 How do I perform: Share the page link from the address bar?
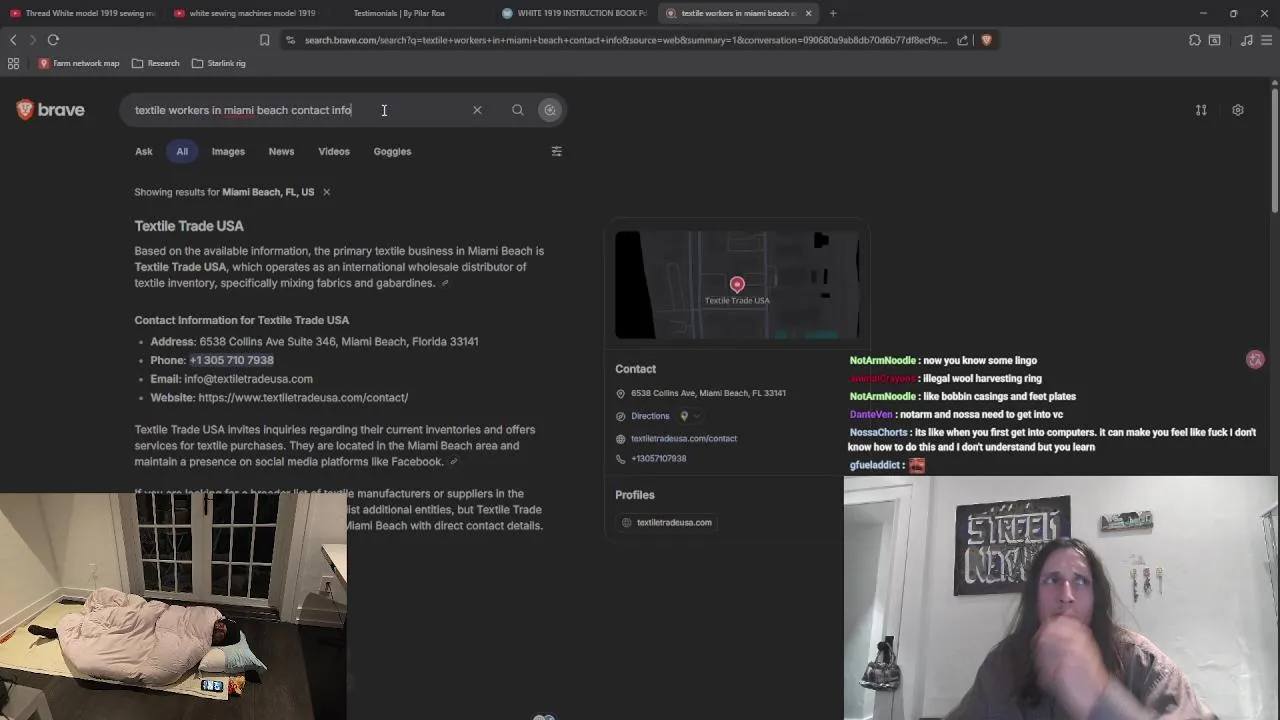(x=962, y=40)
